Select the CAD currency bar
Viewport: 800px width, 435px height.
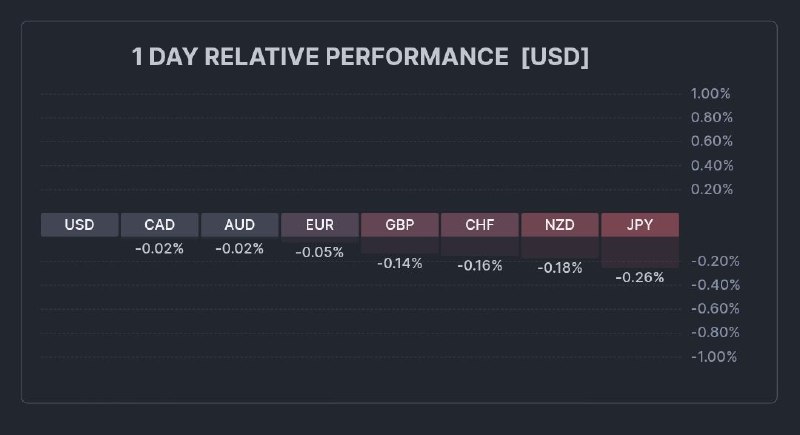coord(160,225)
